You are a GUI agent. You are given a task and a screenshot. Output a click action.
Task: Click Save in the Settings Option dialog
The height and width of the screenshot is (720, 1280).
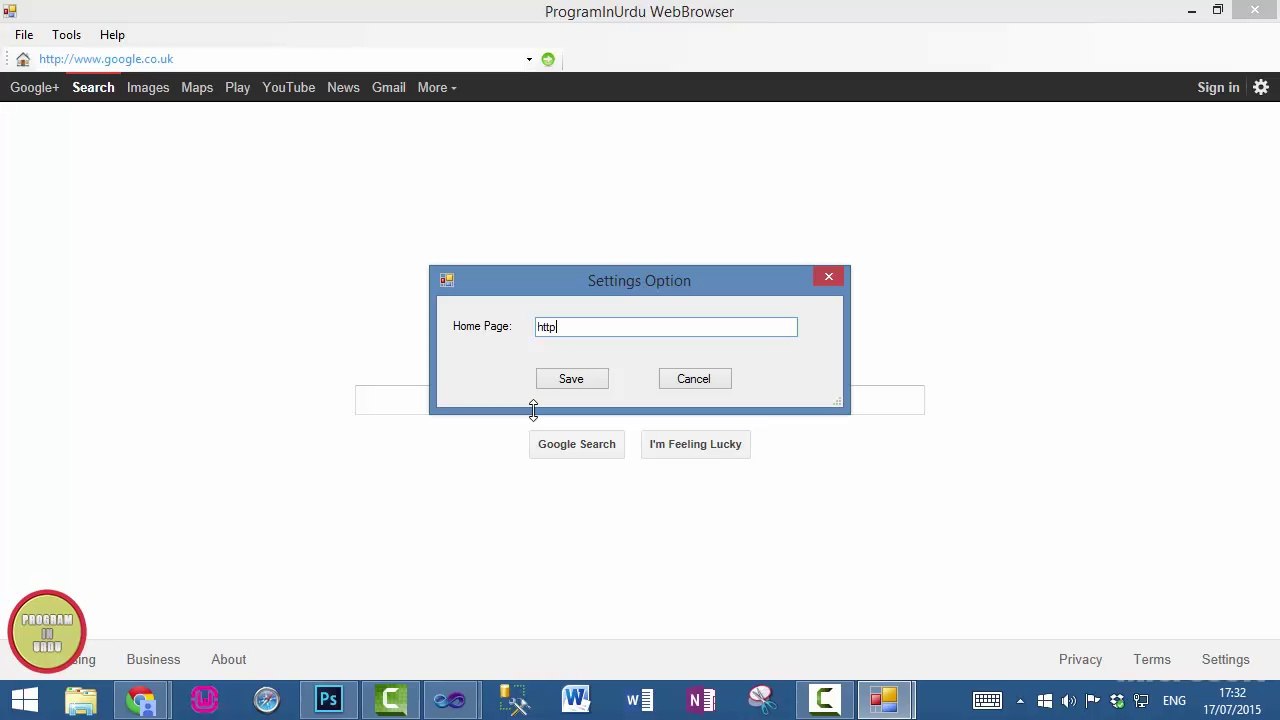click(572, 379)
